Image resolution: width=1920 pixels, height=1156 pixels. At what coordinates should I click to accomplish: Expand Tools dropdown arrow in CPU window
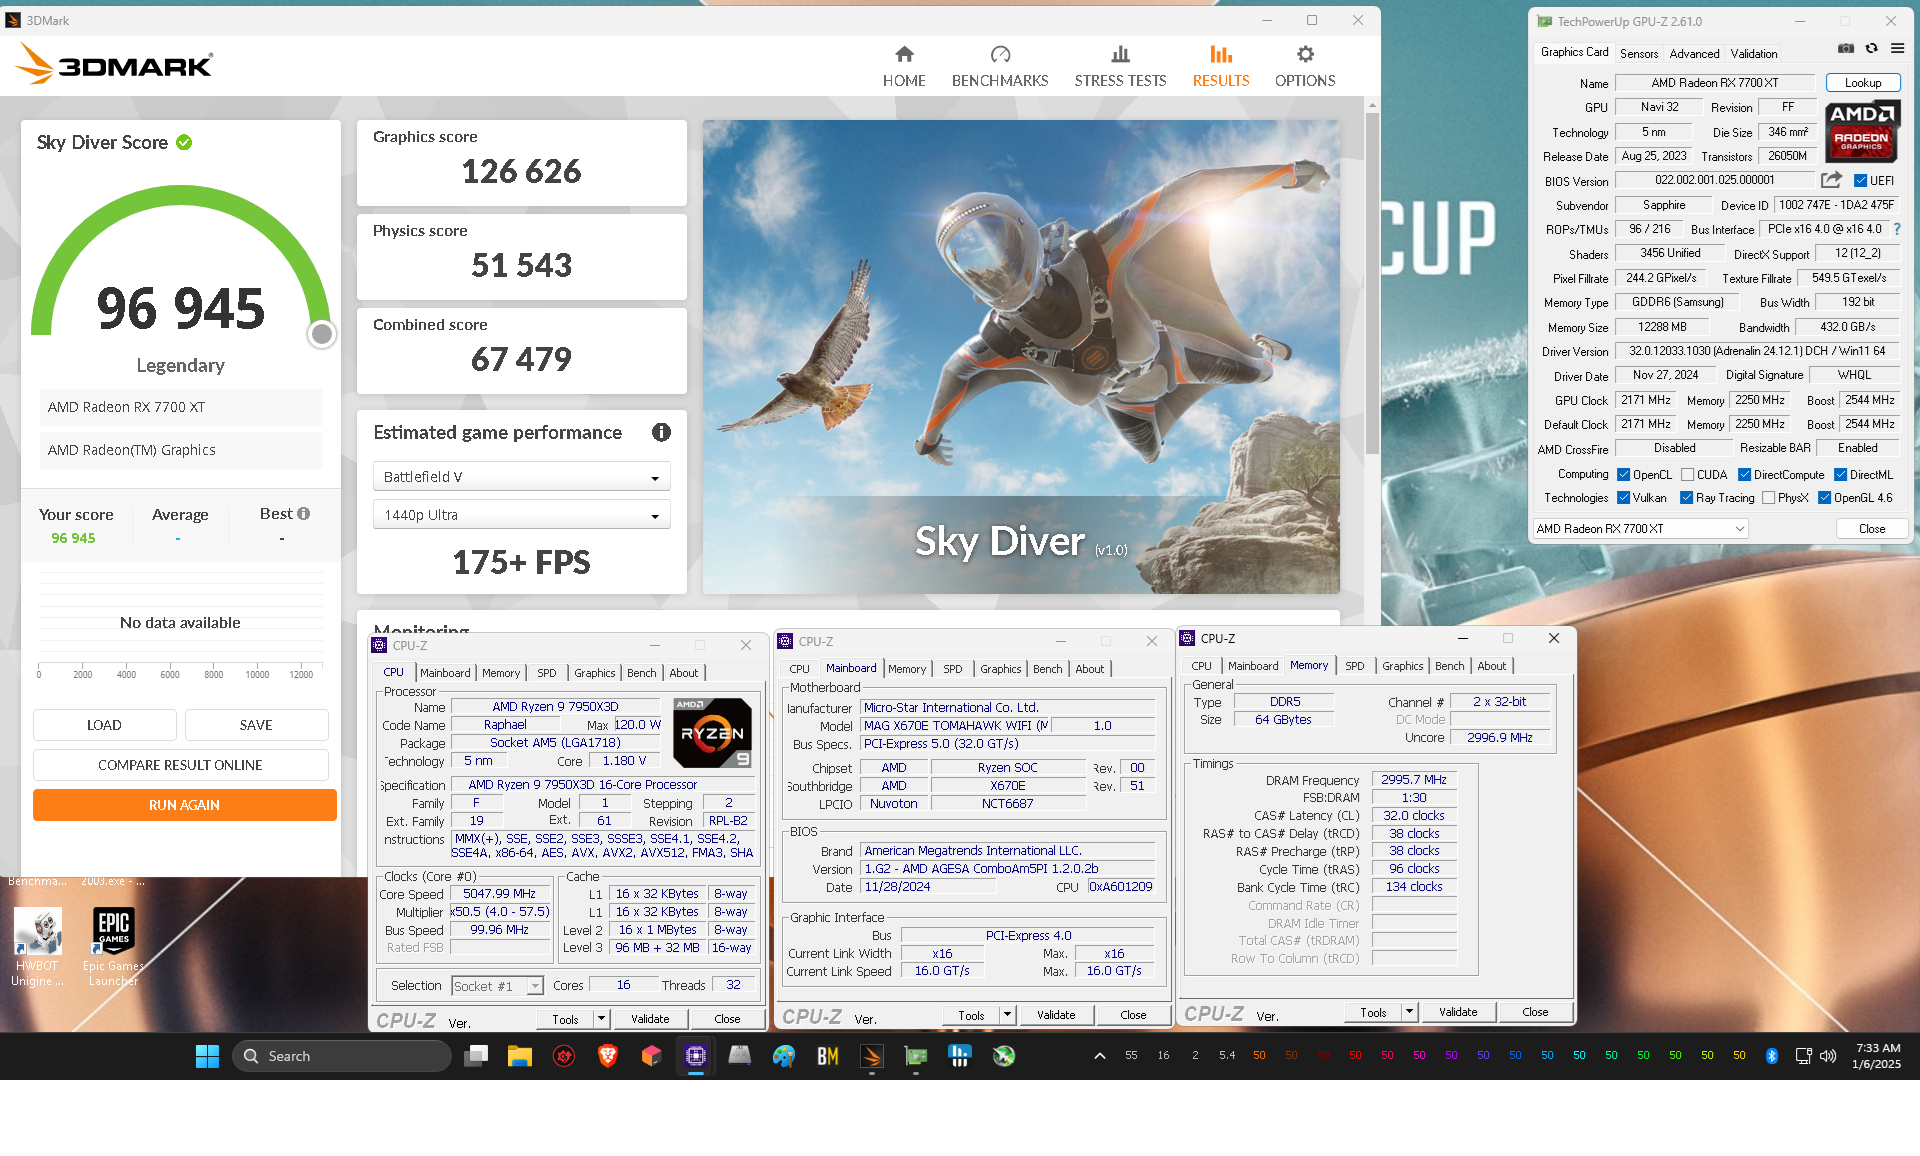tap(601, 1019)
